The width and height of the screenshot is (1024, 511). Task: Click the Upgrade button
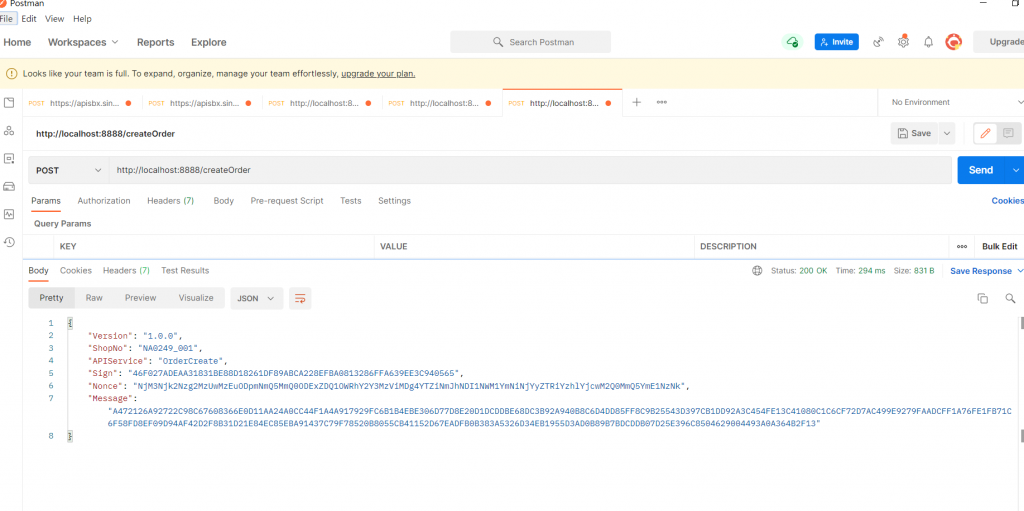pos(999,42)
